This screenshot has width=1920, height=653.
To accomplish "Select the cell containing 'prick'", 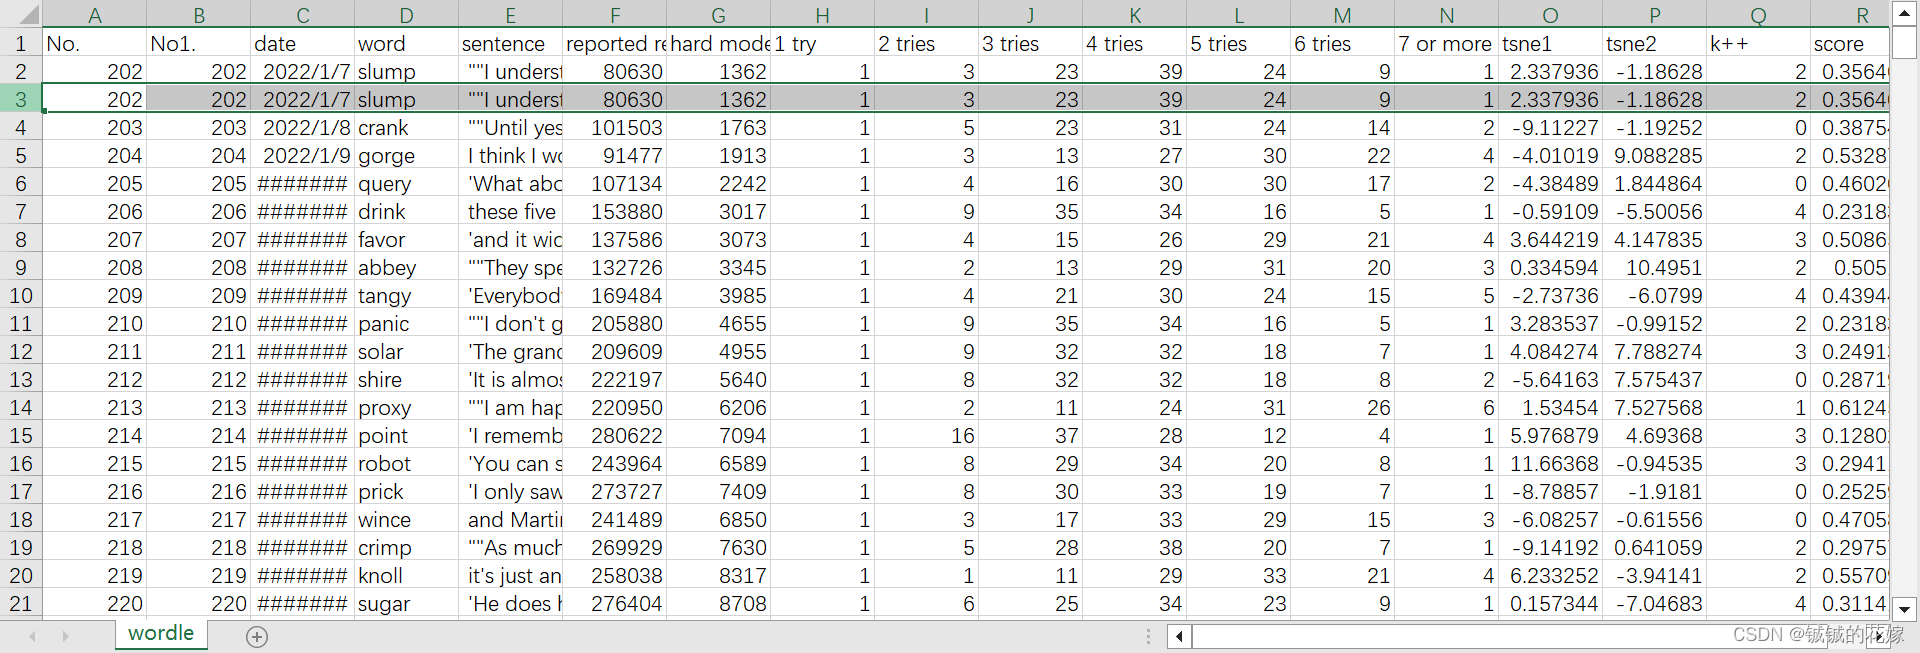I will (x=407, y=491).
